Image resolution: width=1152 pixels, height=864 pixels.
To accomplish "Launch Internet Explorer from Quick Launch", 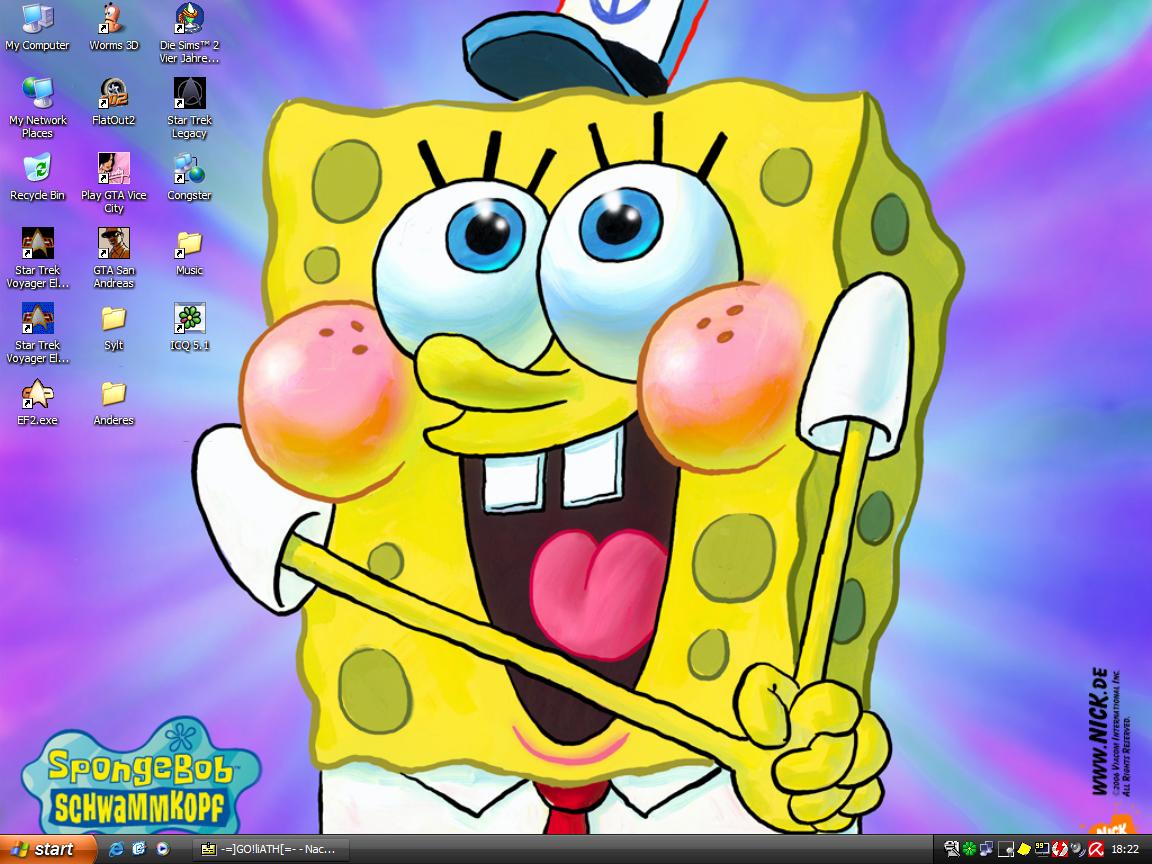I will click(x=116, y=849).
